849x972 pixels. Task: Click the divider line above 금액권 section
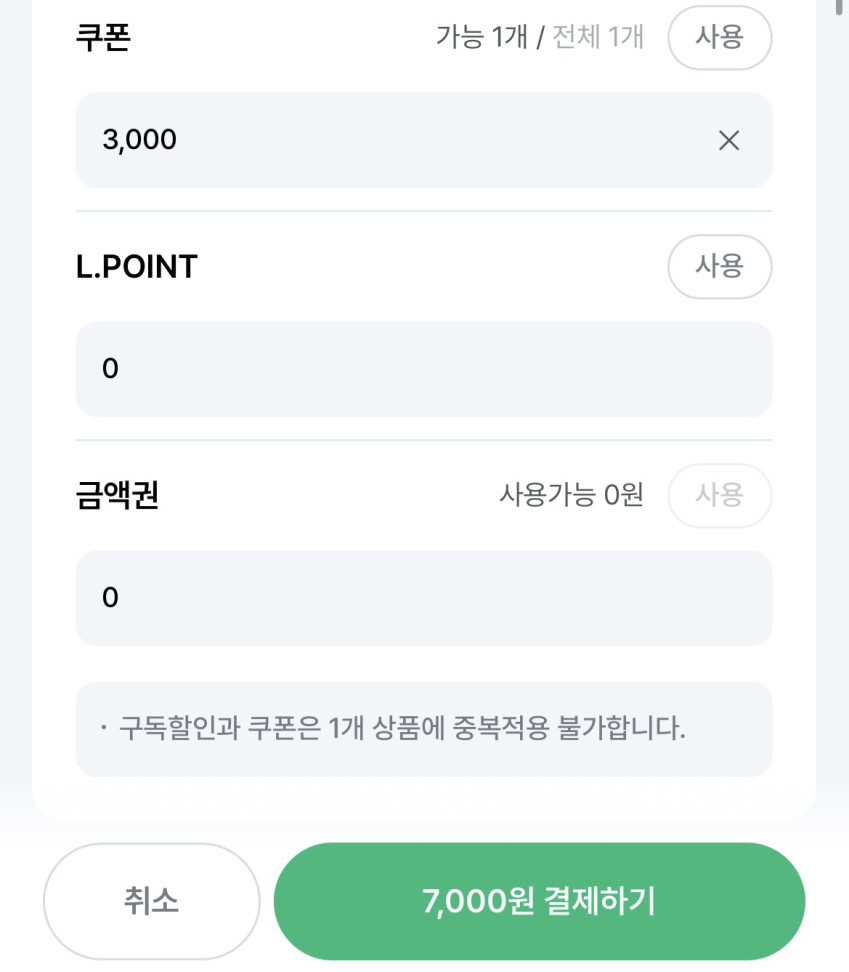point(423,440)
